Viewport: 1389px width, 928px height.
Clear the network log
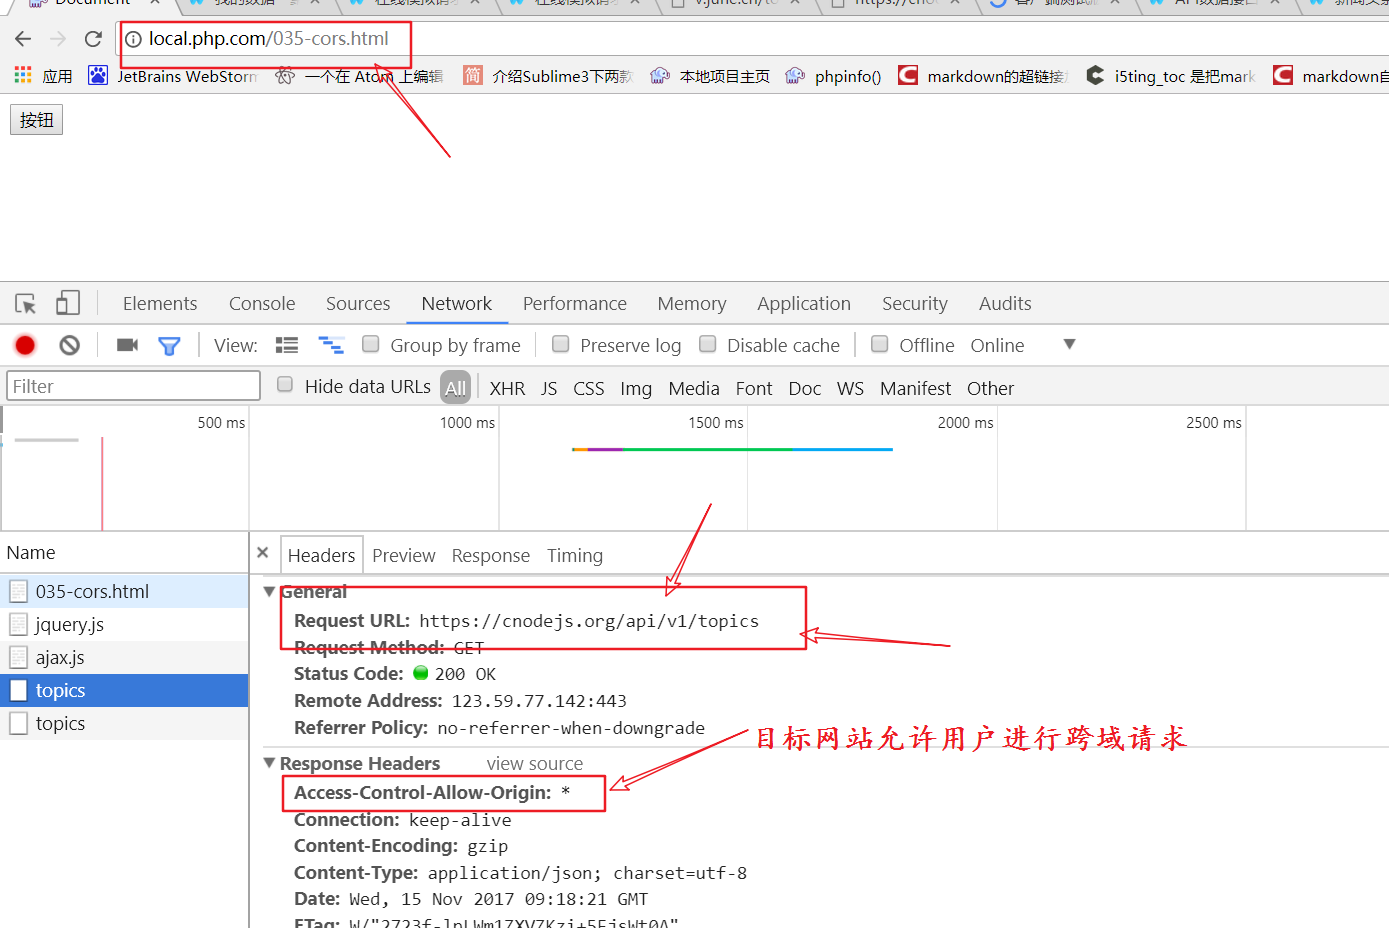[69, 345]
